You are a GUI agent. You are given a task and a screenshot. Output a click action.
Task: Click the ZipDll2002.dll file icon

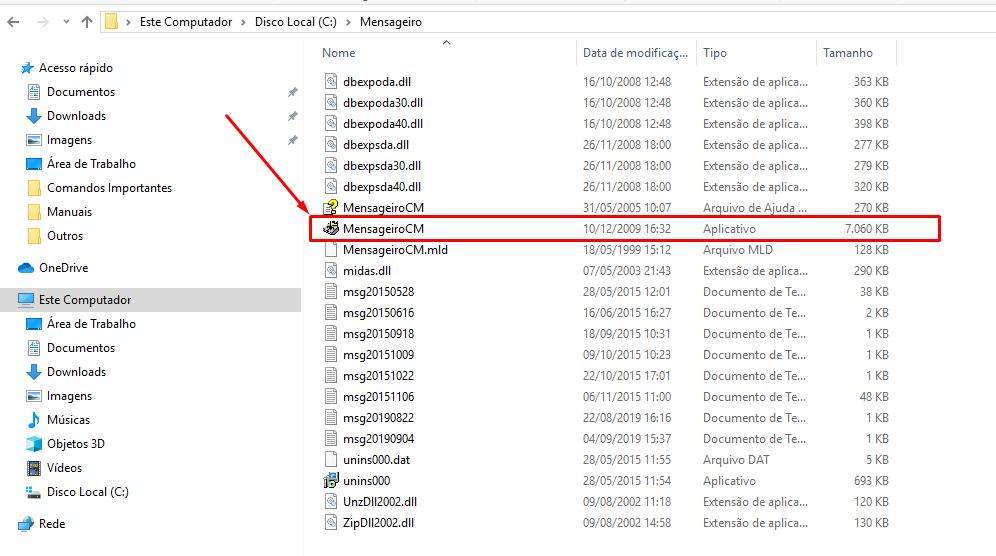coord(331,522)
